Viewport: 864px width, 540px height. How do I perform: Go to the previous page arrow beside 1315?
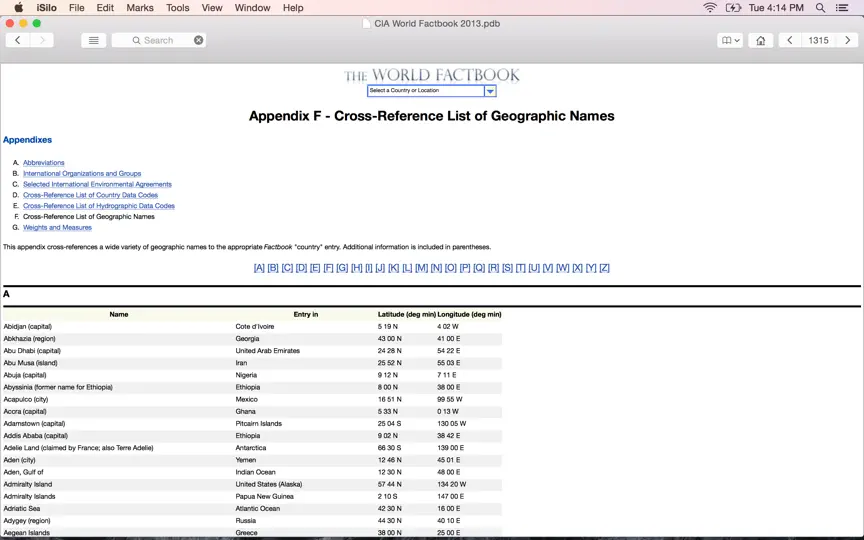click(790, 40)
